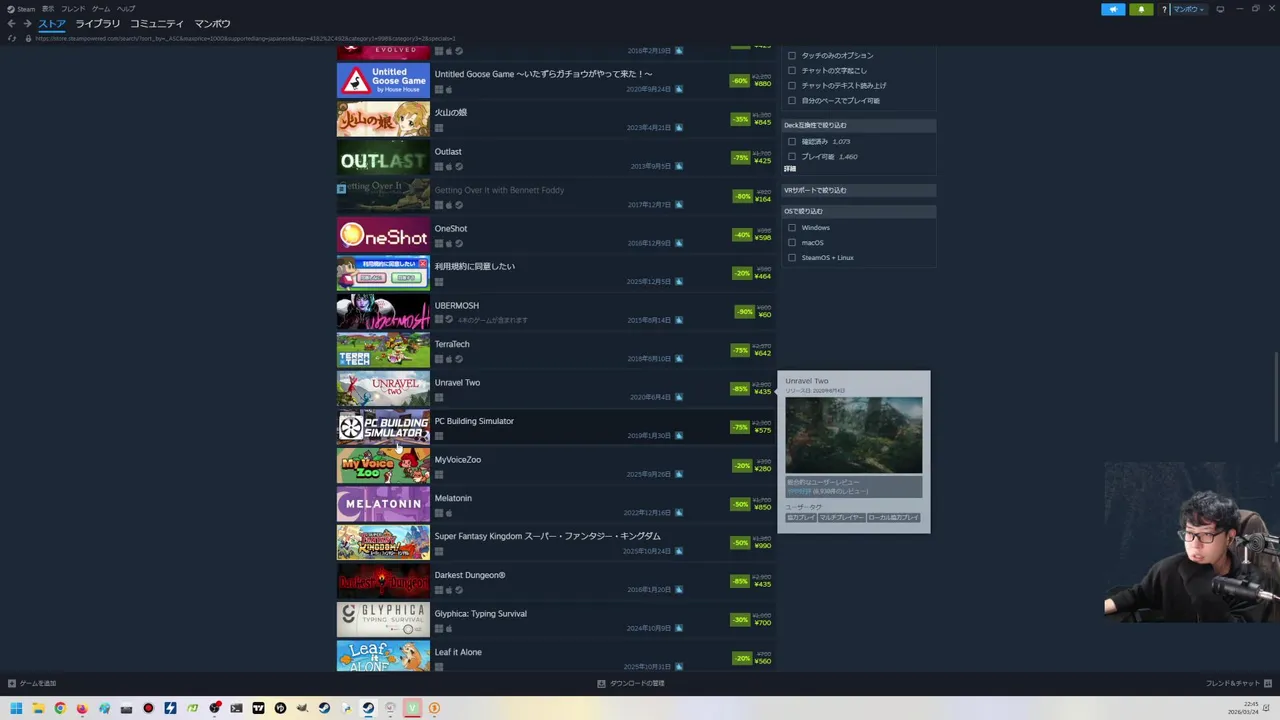Reload the store page
The image size is (1280, 720).
tap(12, 38)
